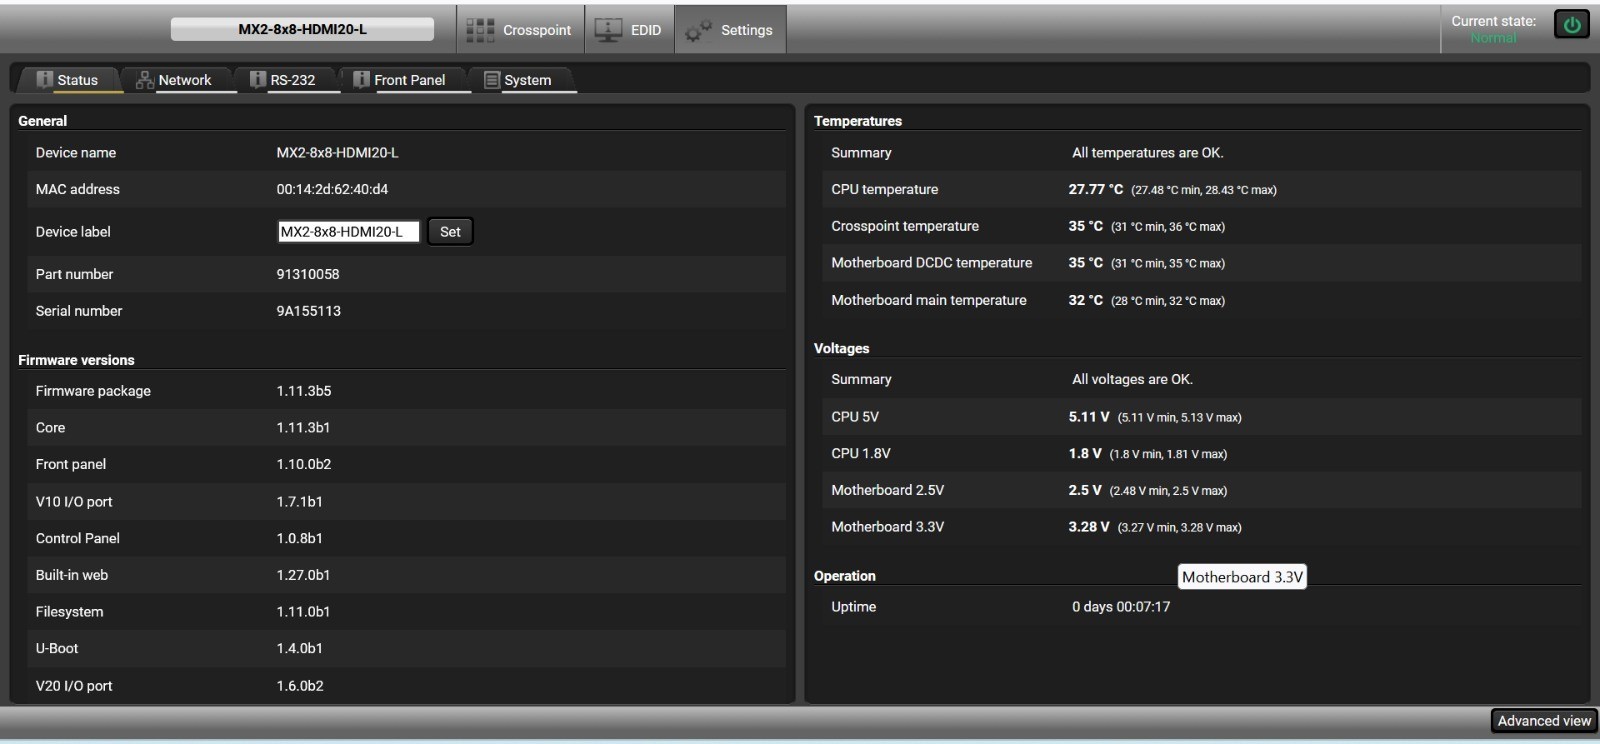This screenshot has width=1600, height=744.
Task: Click the MX2-8x8-HDMI20-L device title bar
Action: (x=302, y=29)
